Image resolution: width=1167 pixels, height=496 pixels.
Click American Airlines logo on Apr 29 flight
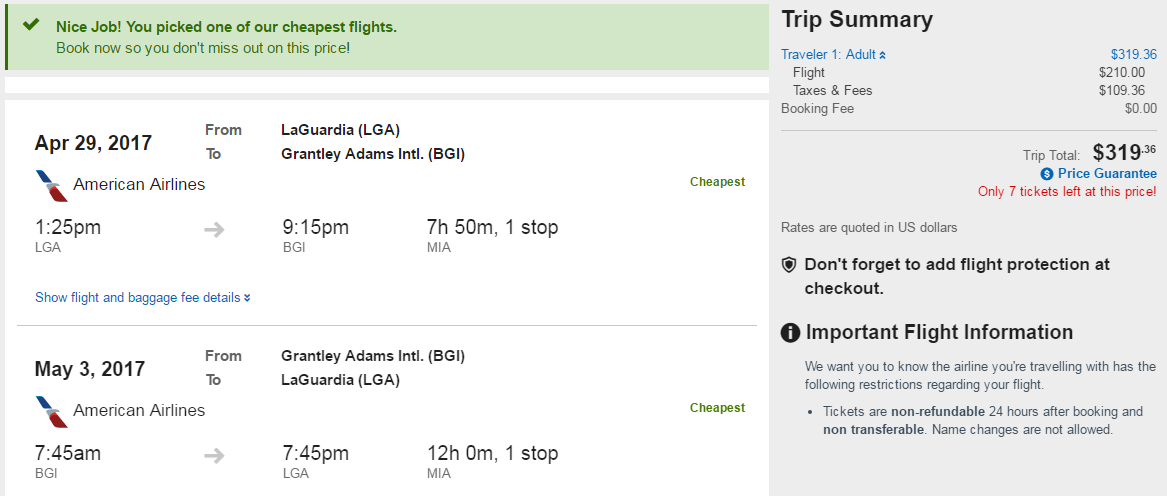tap(51, 185)
